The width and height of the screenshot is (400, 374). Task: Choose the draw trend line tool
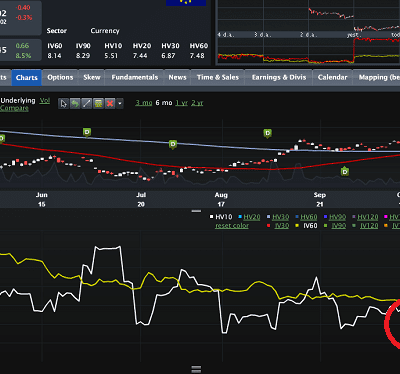(86, 104)
